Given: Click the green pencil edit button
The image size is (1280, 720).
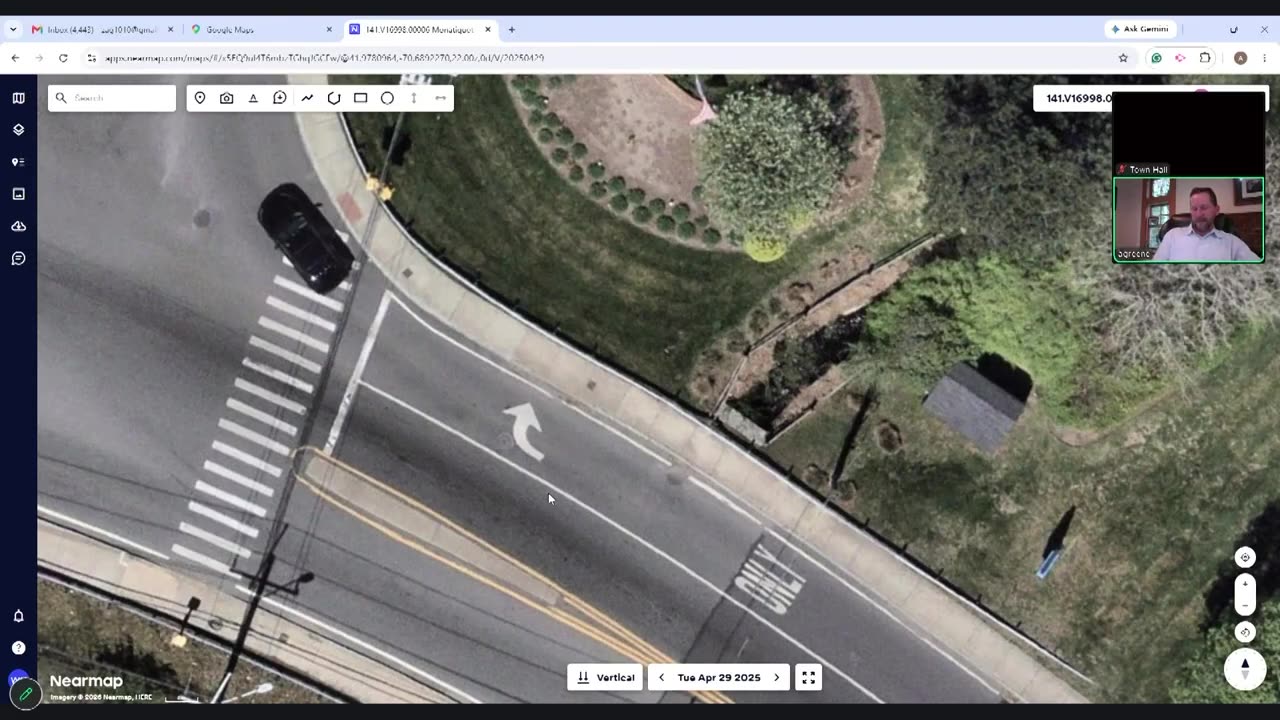Looking at the screenshot, I should click(25, 693).
